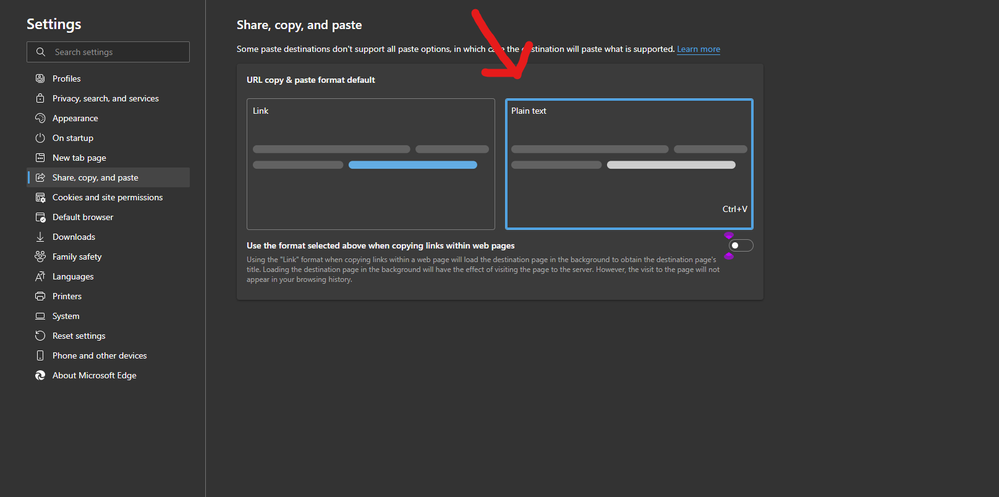Click the Printers icon

40,296
